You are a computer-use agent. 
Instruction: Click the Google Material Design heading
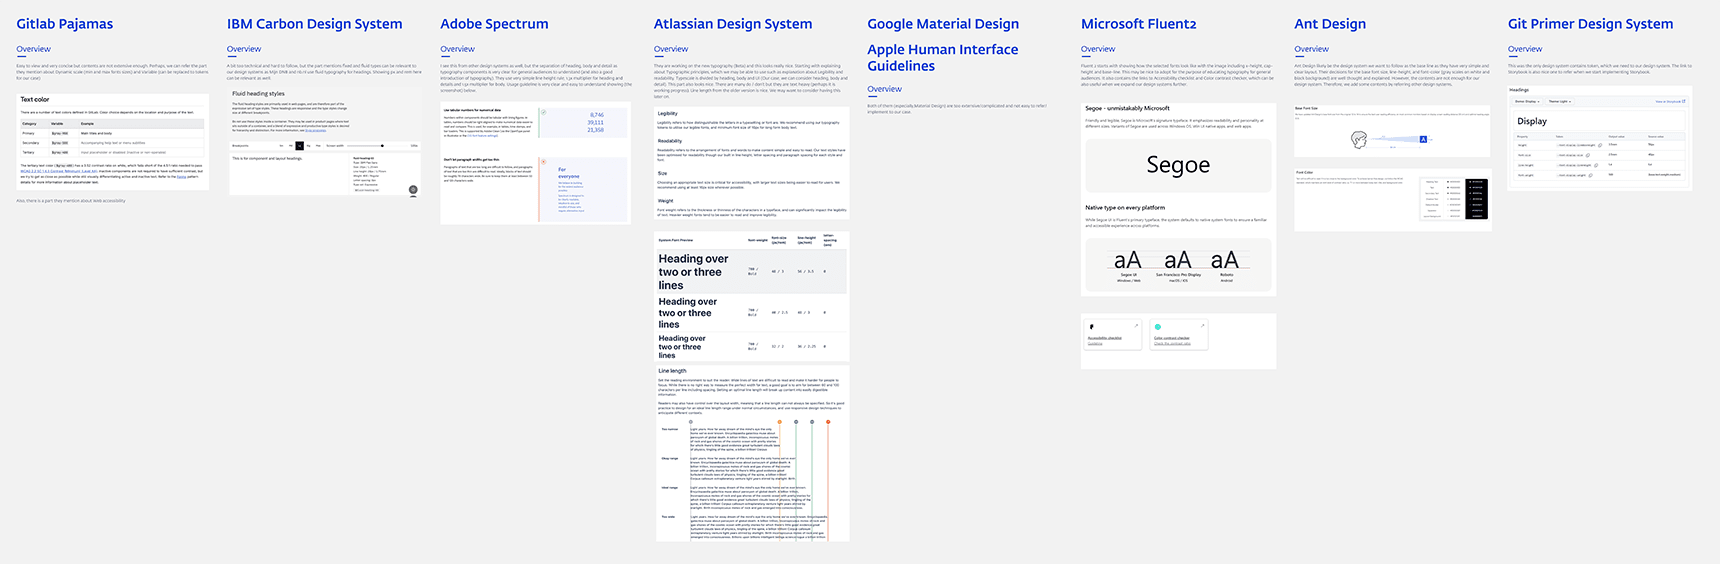coord(943,24)
